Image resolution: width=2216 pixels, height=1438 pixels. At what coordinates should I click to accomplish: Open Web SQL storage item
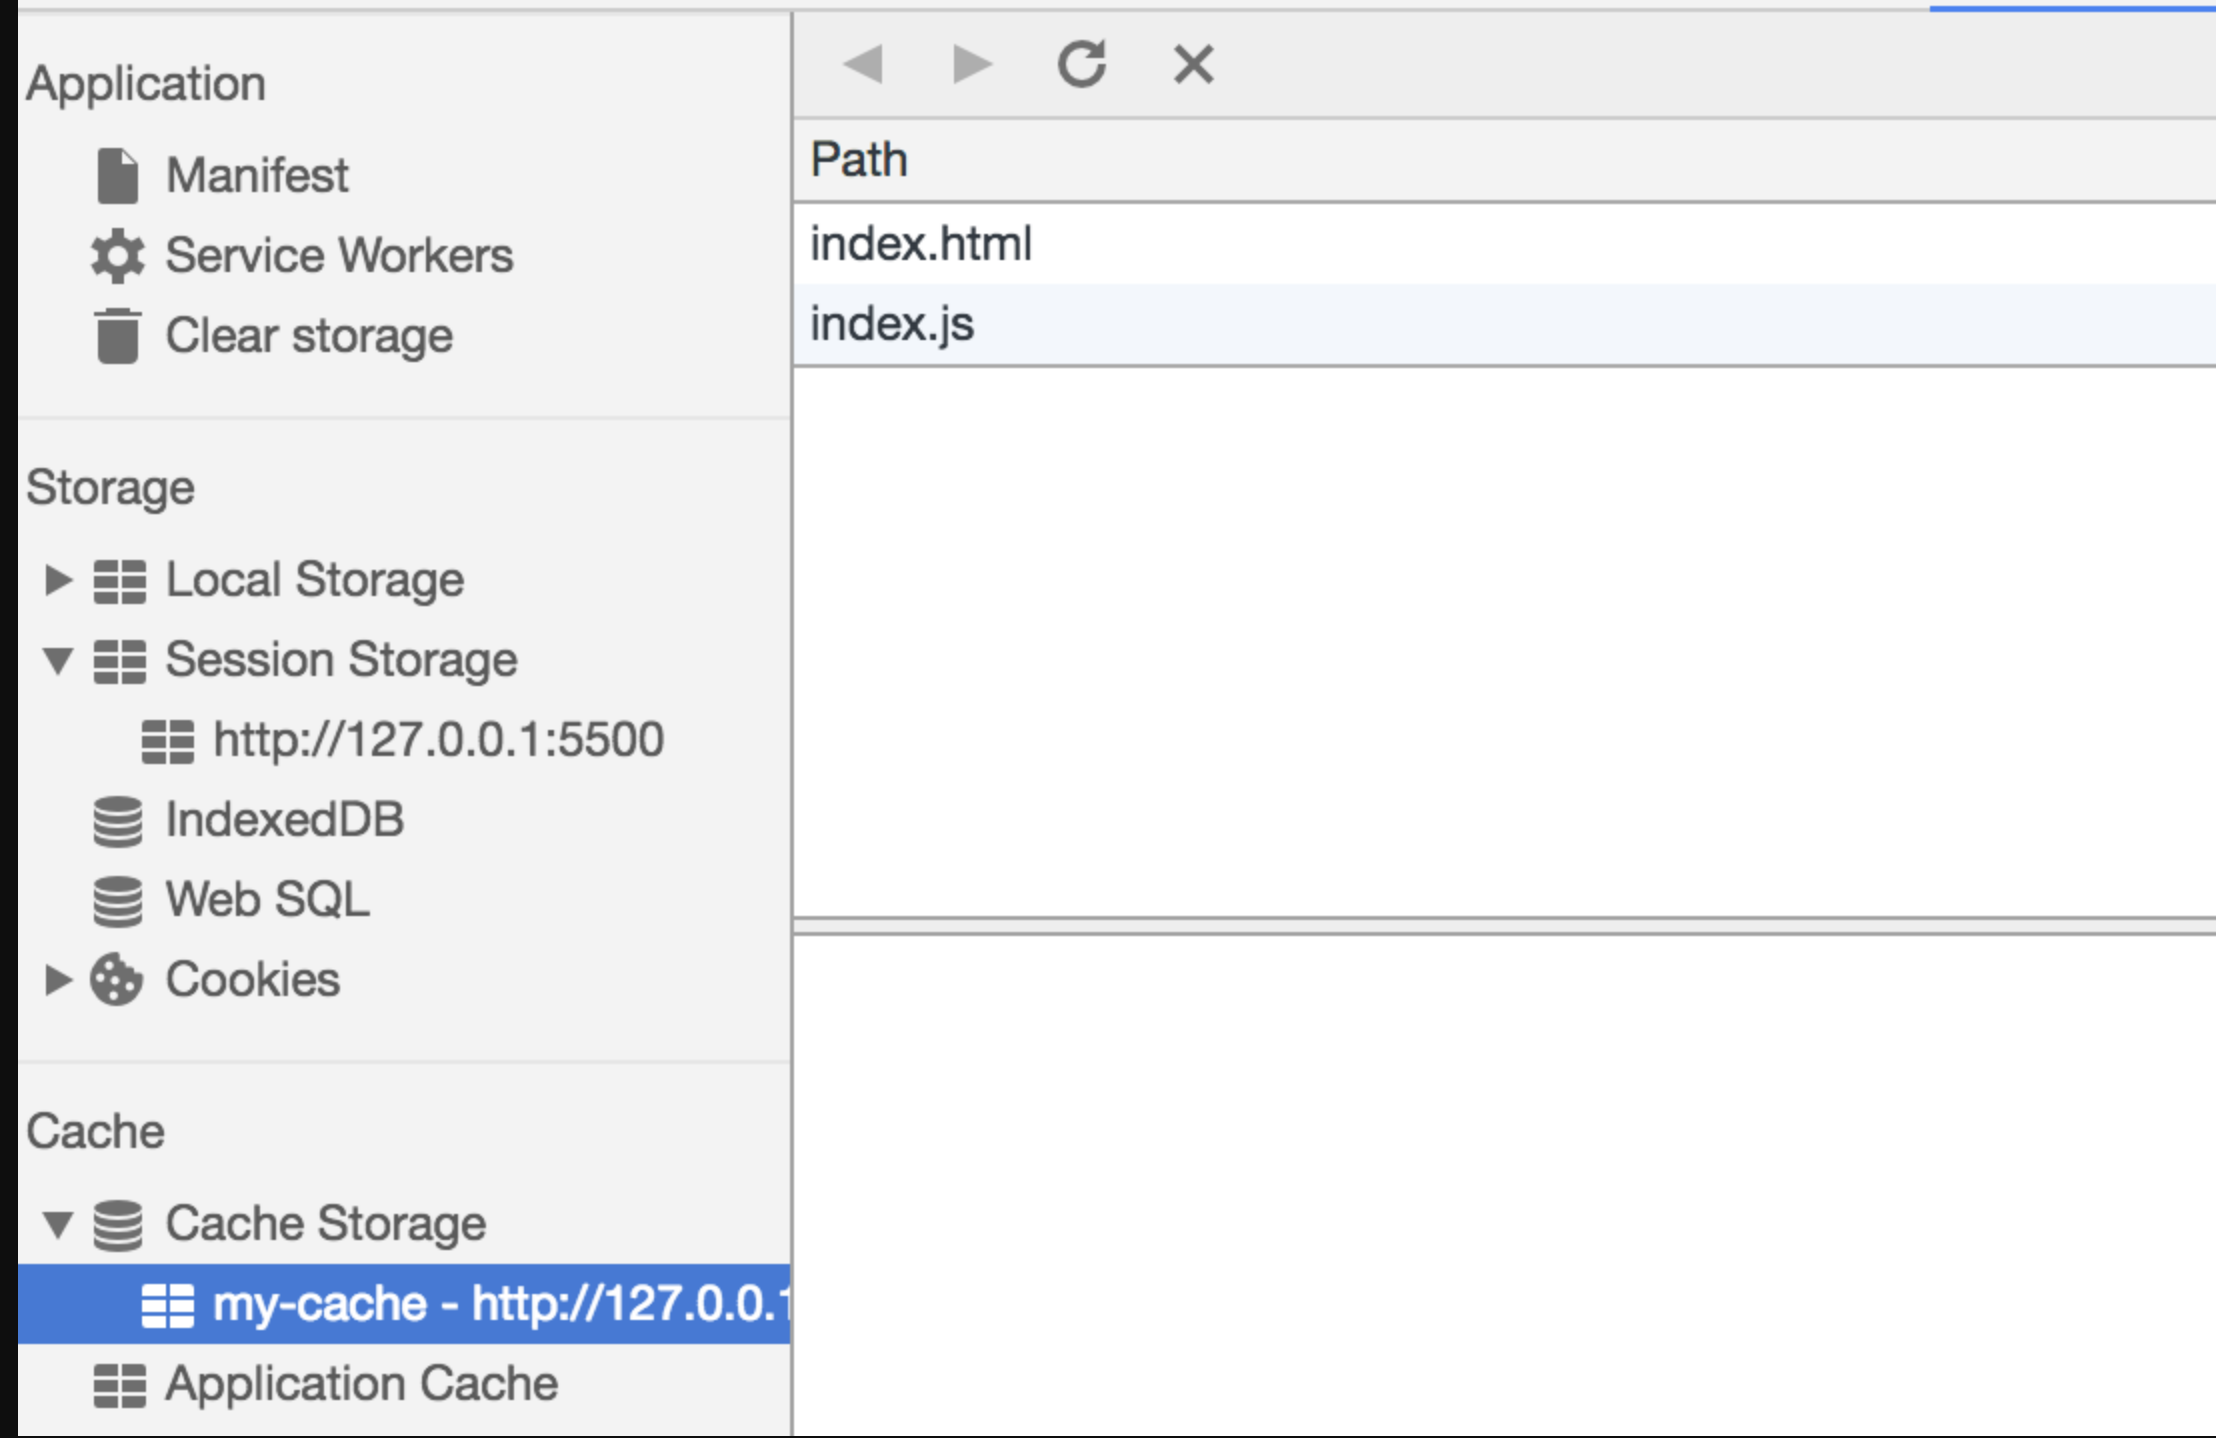267,899
